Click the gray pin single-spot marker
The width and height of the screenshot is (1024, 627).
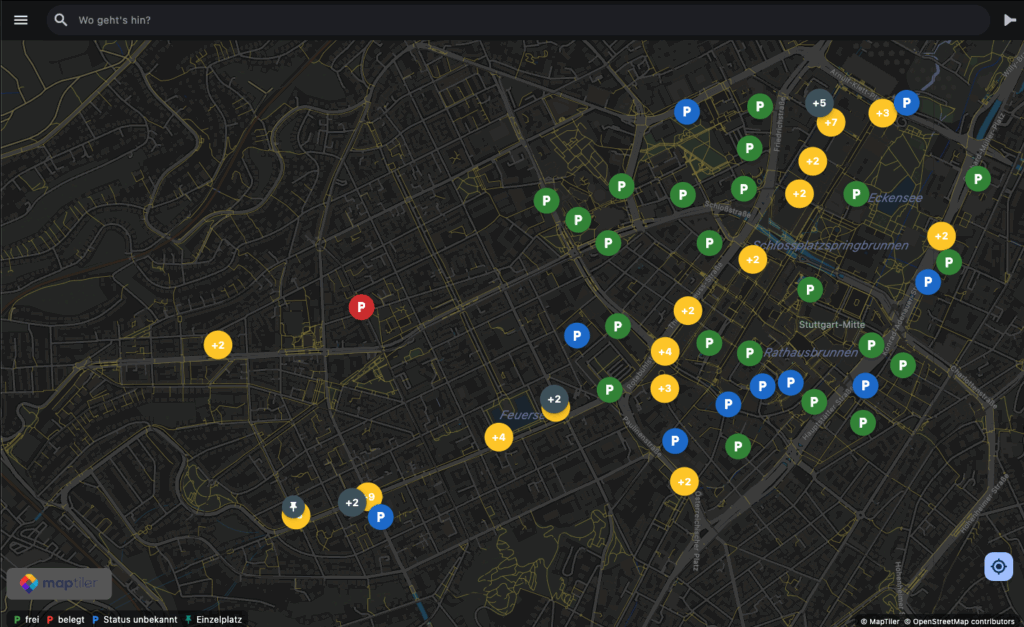[293, 506]
